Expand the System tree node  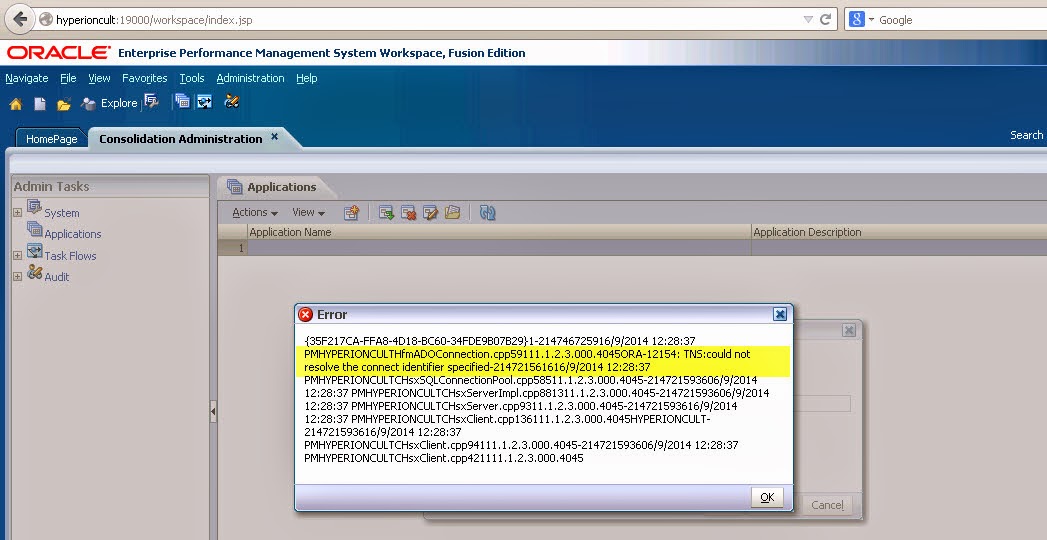click(17, 213)
